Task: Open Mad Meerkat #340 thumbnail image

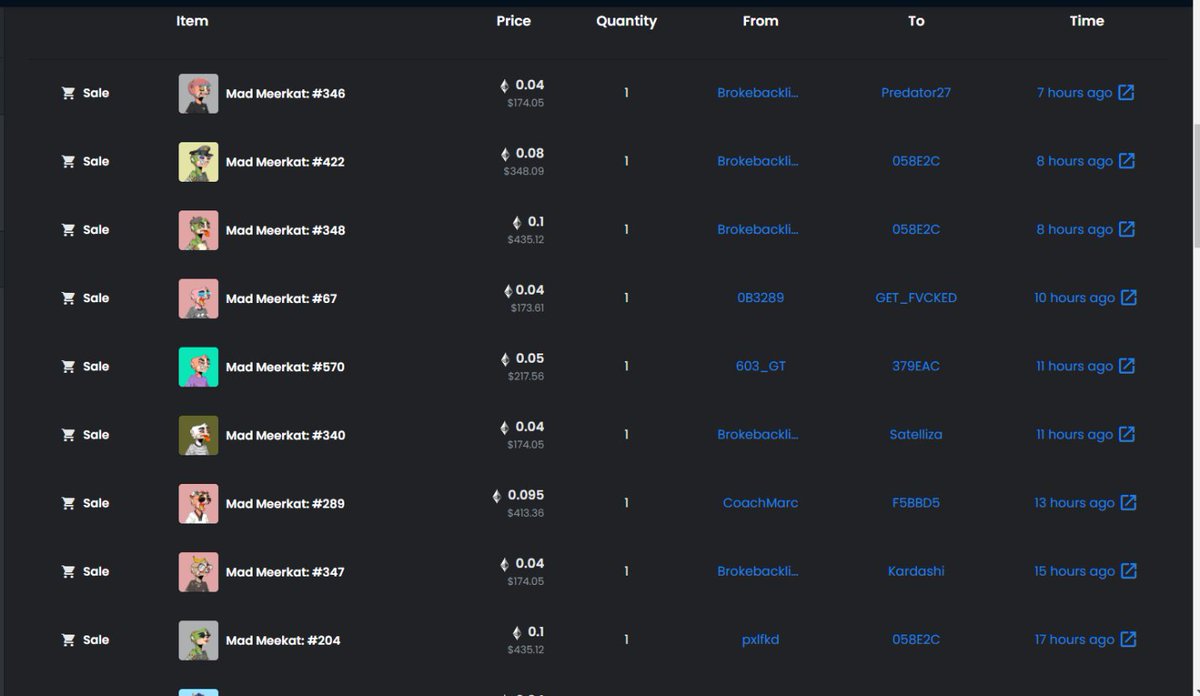Action: [198, 434]
